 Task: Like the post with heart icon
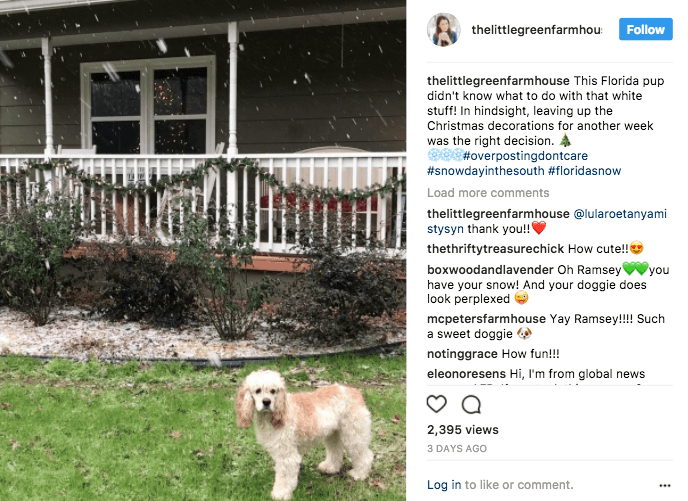point(437,404)
